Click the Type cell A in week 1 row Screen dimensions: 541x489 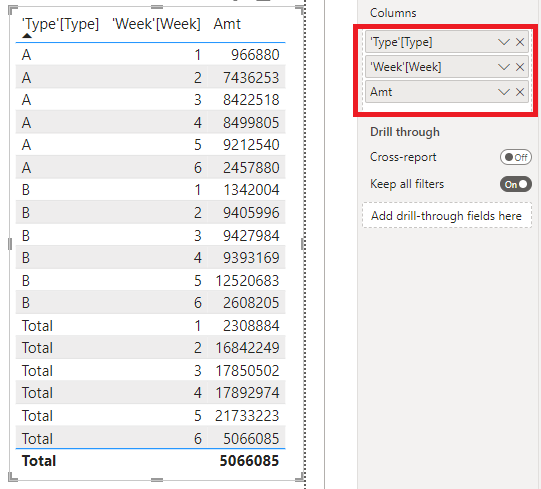click(27, 55)
